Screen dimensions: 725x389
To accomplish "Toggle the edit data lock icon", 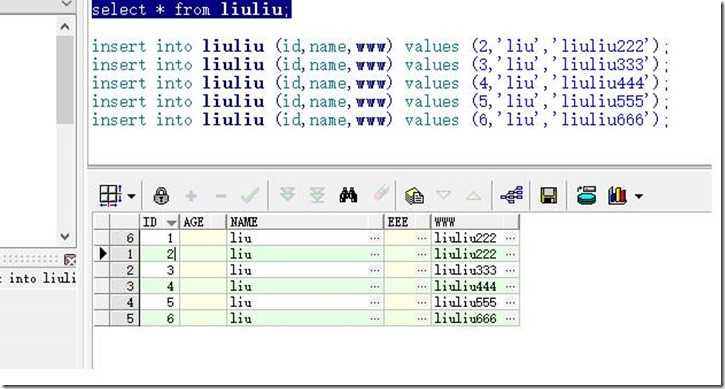I will pos(161,196).
